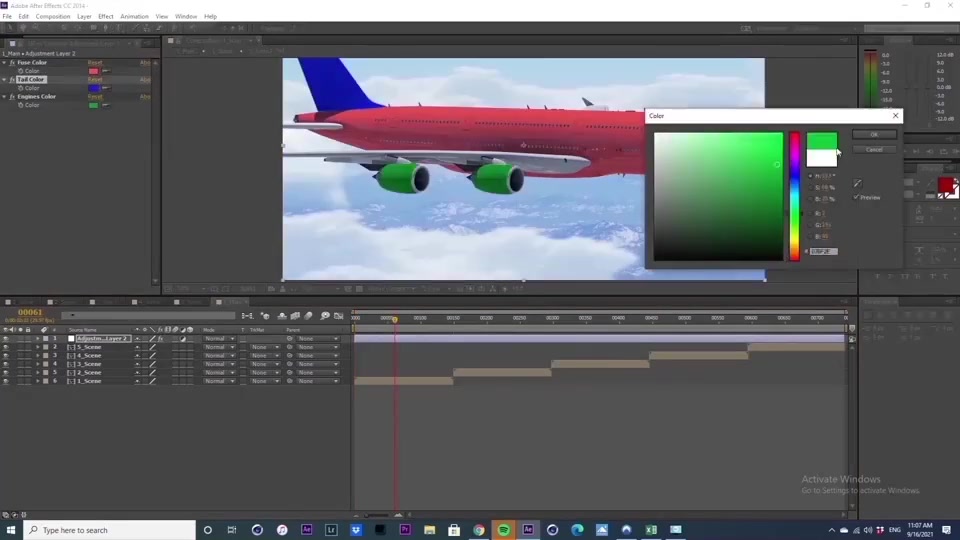Image resolution: width=960 pixels, height=540 pixels.
Task: Click the blue Tail Color swatch
Action: coord(94,88)
